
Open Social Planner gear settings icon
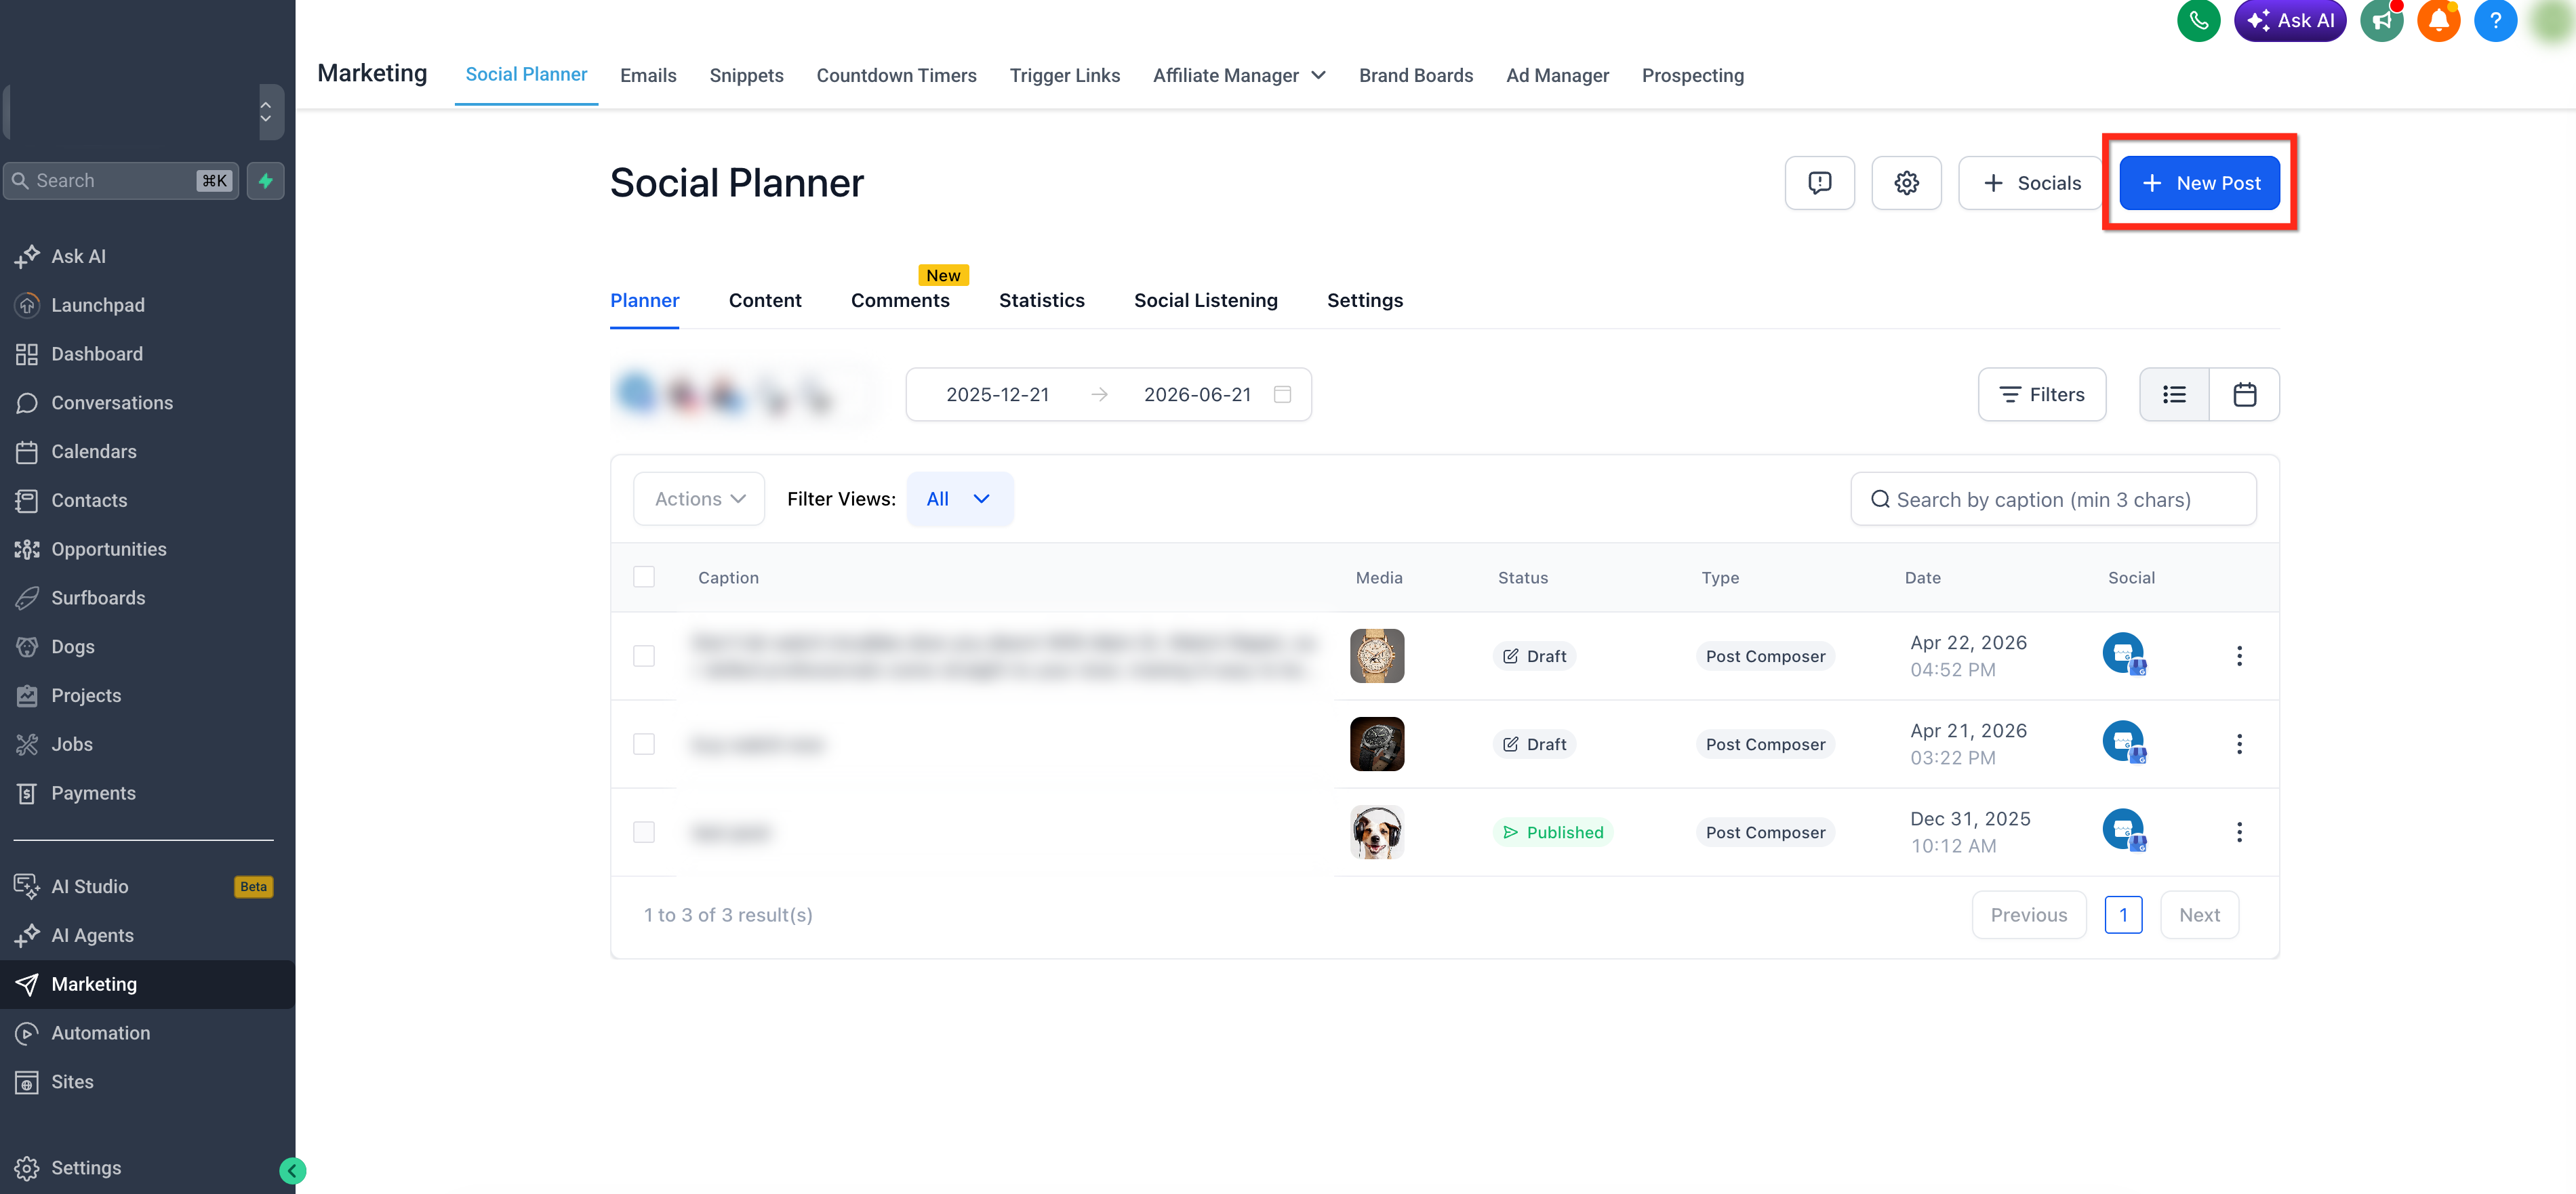[x=1906, y=183]
